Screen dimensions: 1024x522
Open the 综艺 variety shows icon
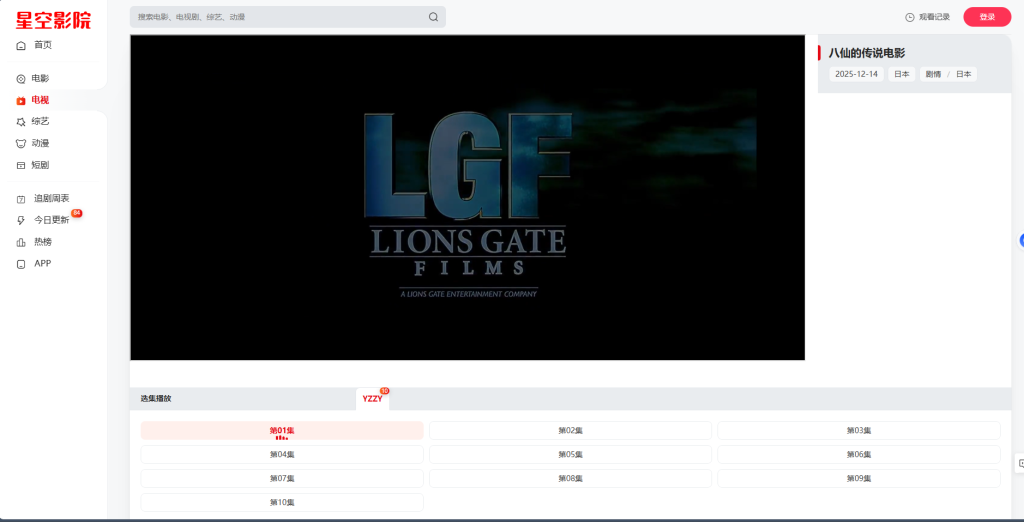point(21,121)
